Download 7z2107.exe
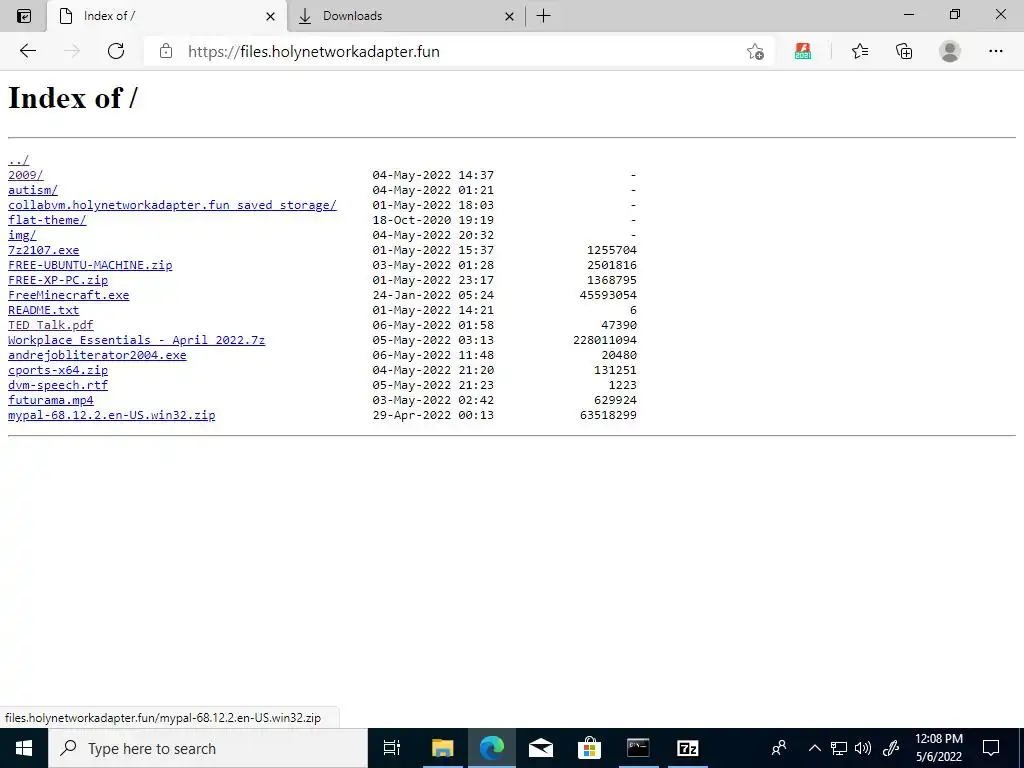 (44, 250)
